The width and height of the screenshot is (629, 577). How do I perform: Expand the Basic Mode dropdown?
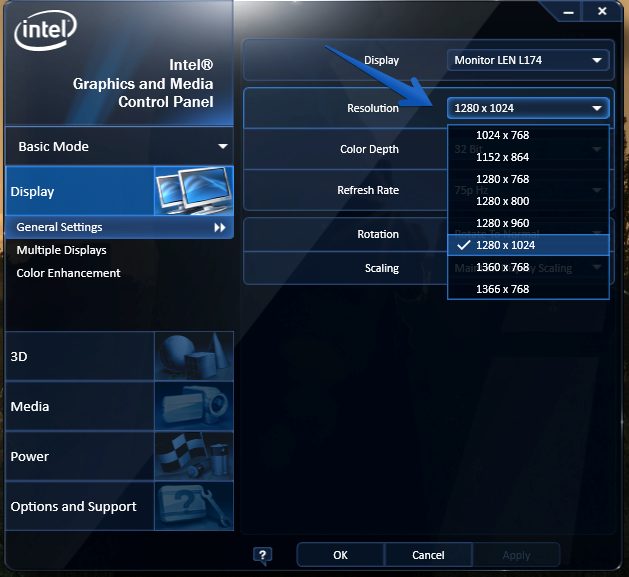click(x=119, y=146)
